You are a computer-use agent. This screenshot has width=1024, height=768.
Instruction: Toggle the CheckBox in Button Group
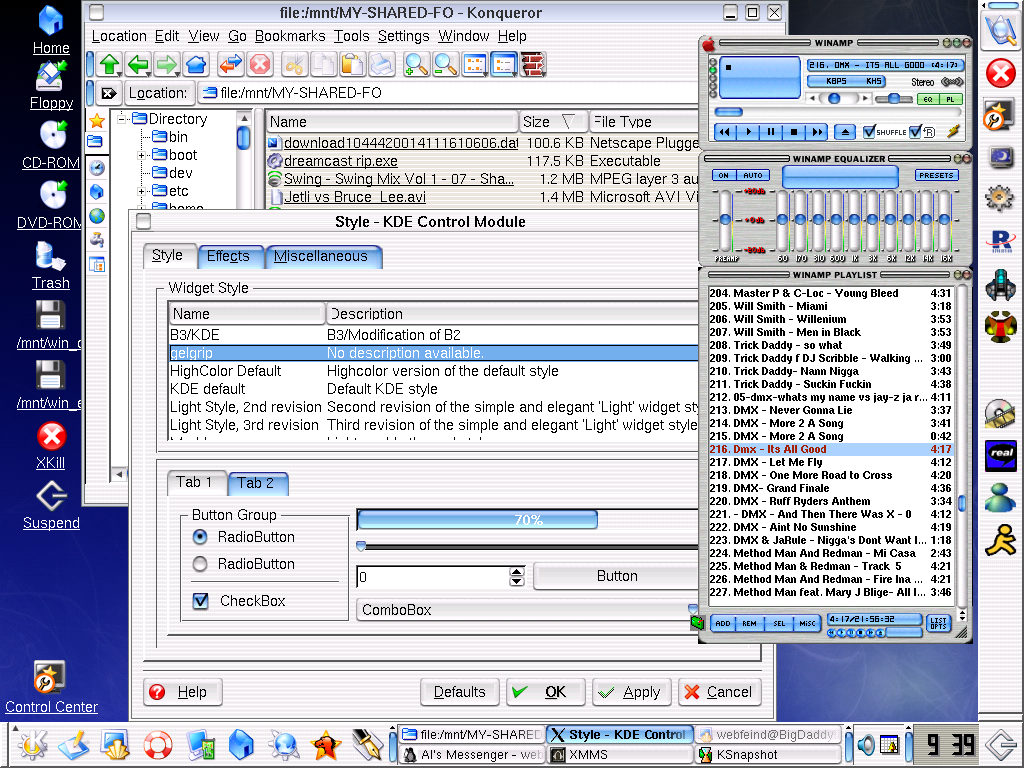(x=200, y=601)
